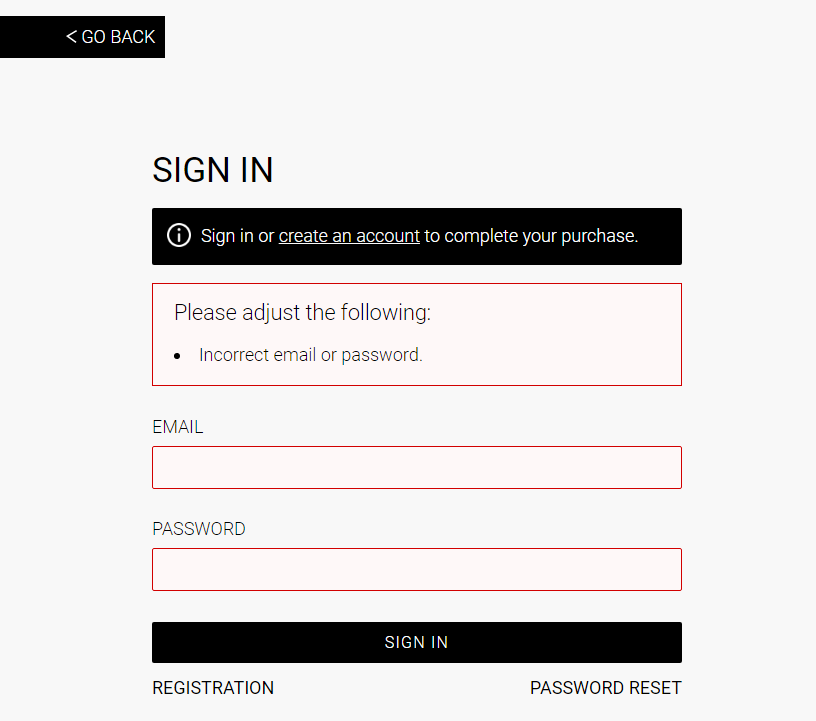Click the bullet point in error list

(x=177, y=356)
